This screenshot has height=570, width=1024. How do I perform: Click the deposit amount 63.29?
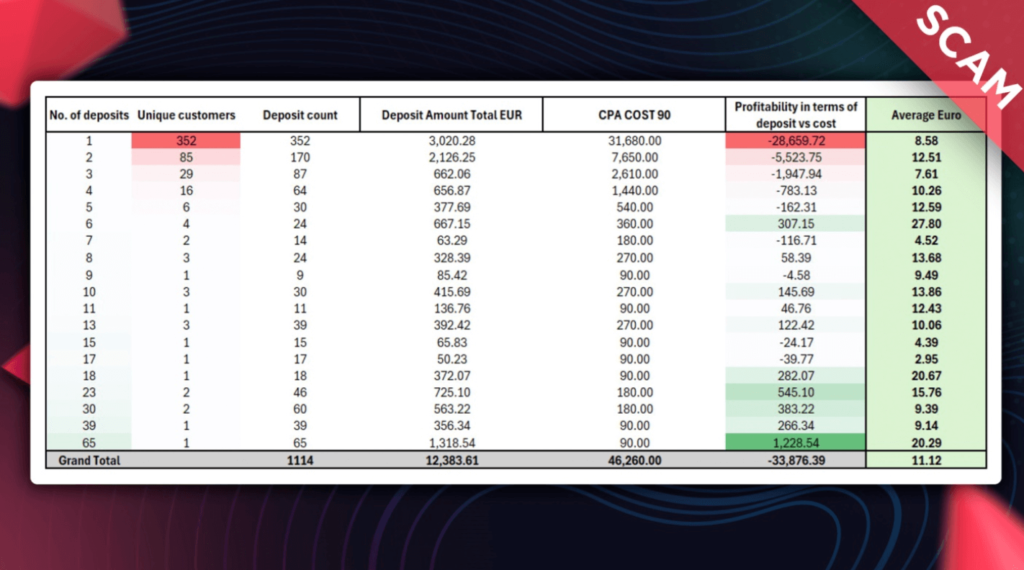coord(452,240)
